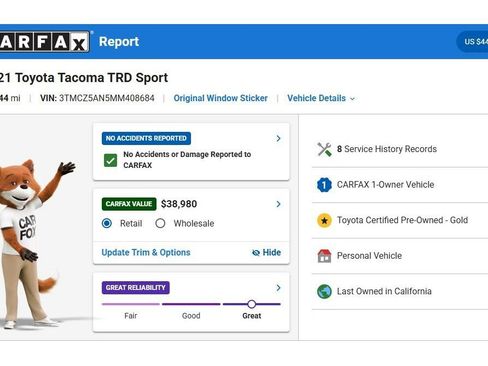Click No Accidents or Damage Reported text
Viewport: 488px width, 366px height.
tap(187, 160)
